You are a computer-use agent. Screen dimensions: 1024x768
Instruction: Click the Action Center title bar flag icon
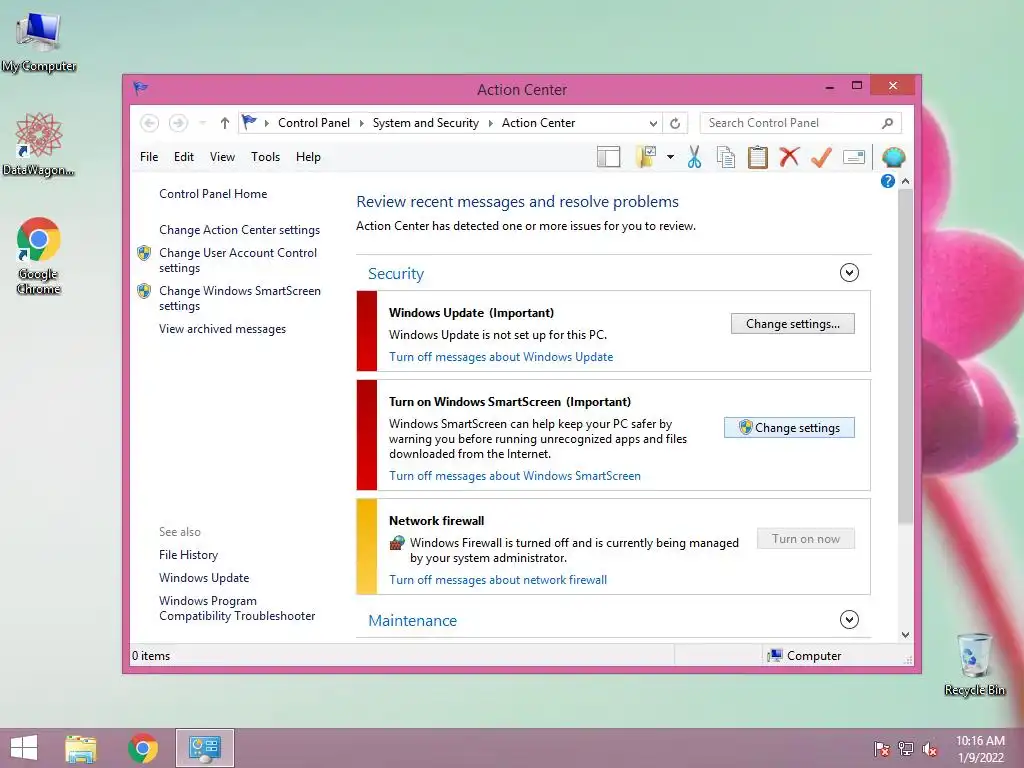pyautogui.click(x=140, y=88)
